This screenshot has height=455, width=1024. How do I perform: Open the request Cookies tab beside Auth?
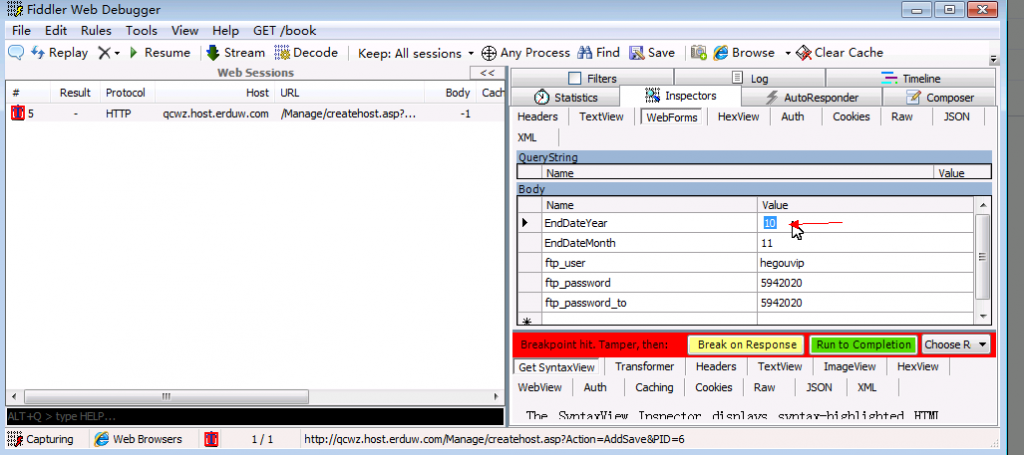tap(851, 117)
